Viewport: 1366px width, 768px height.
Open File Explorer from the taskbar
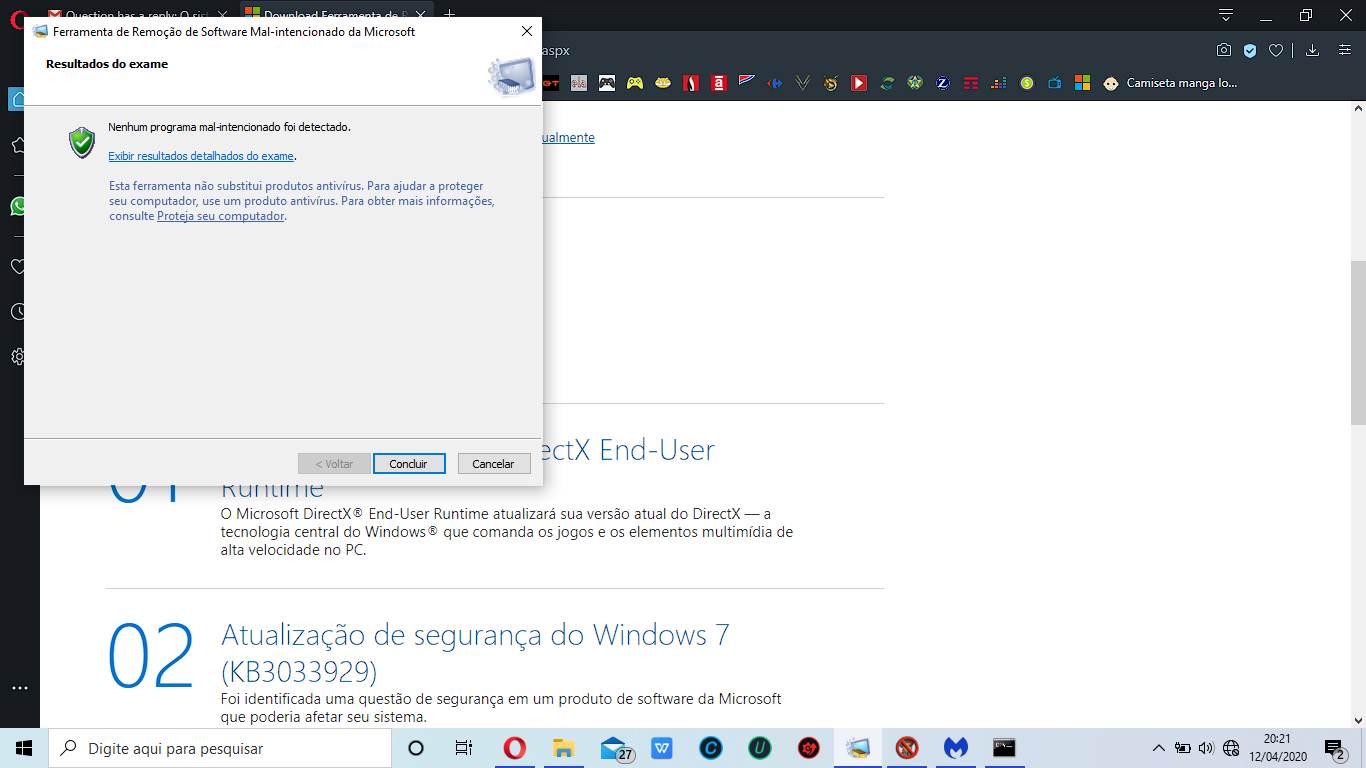pyautogui.click(x=564, y=748)
